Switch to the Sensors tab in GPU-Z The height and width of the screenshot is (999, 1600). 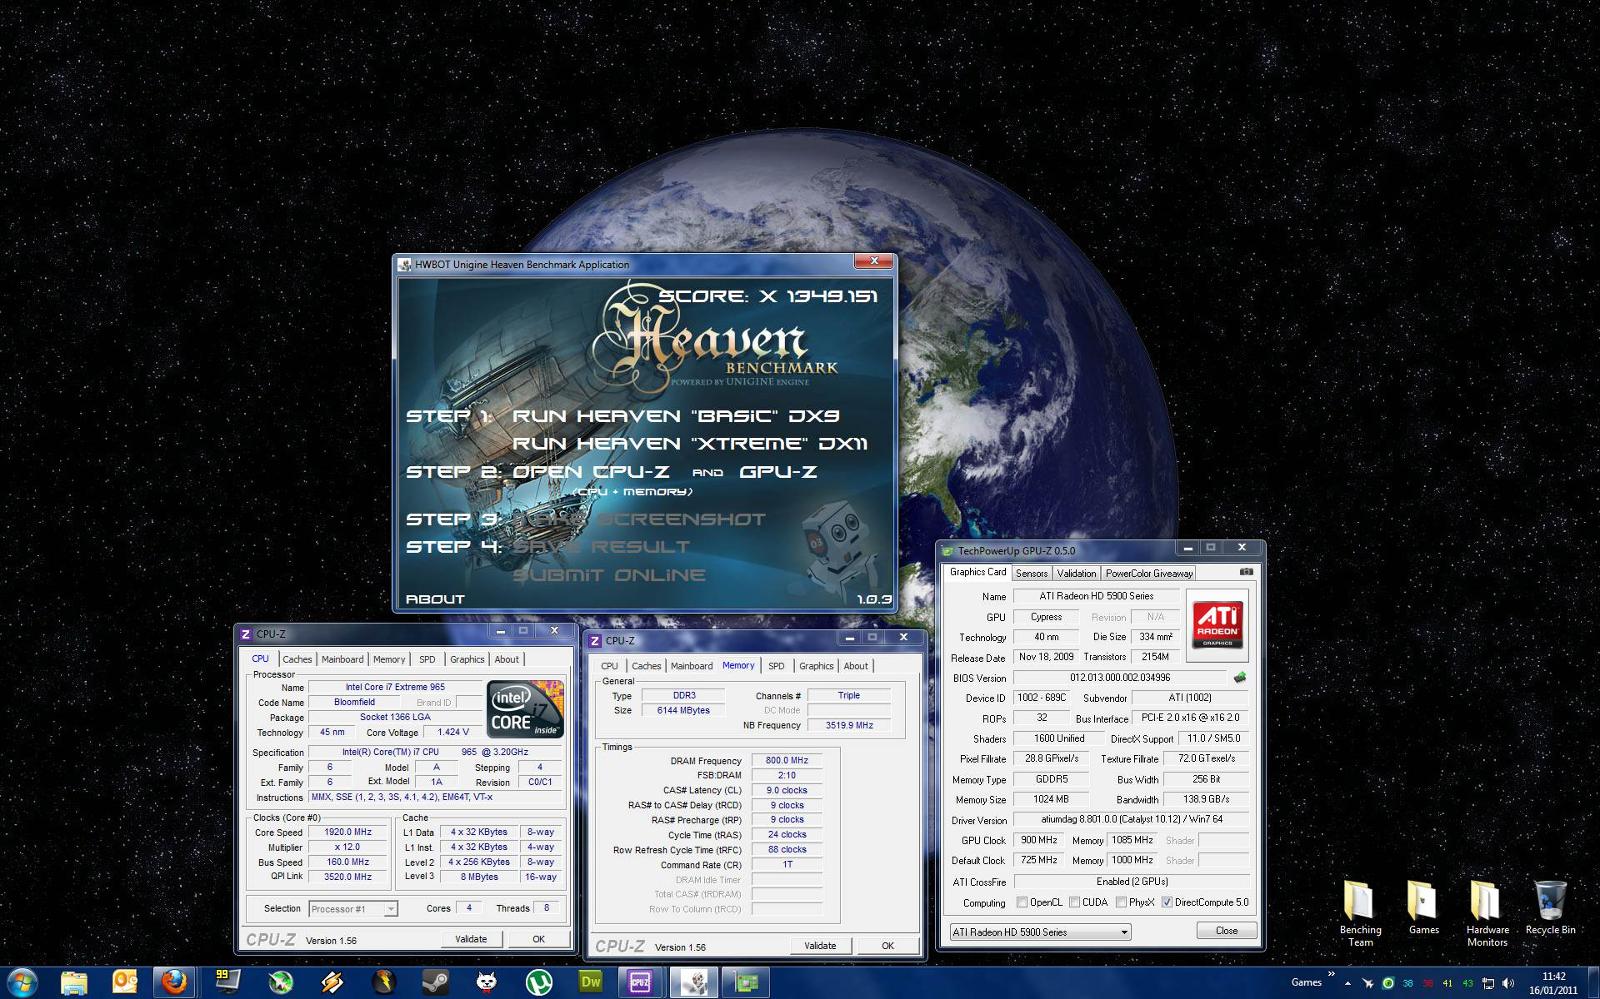[1031, 573]
